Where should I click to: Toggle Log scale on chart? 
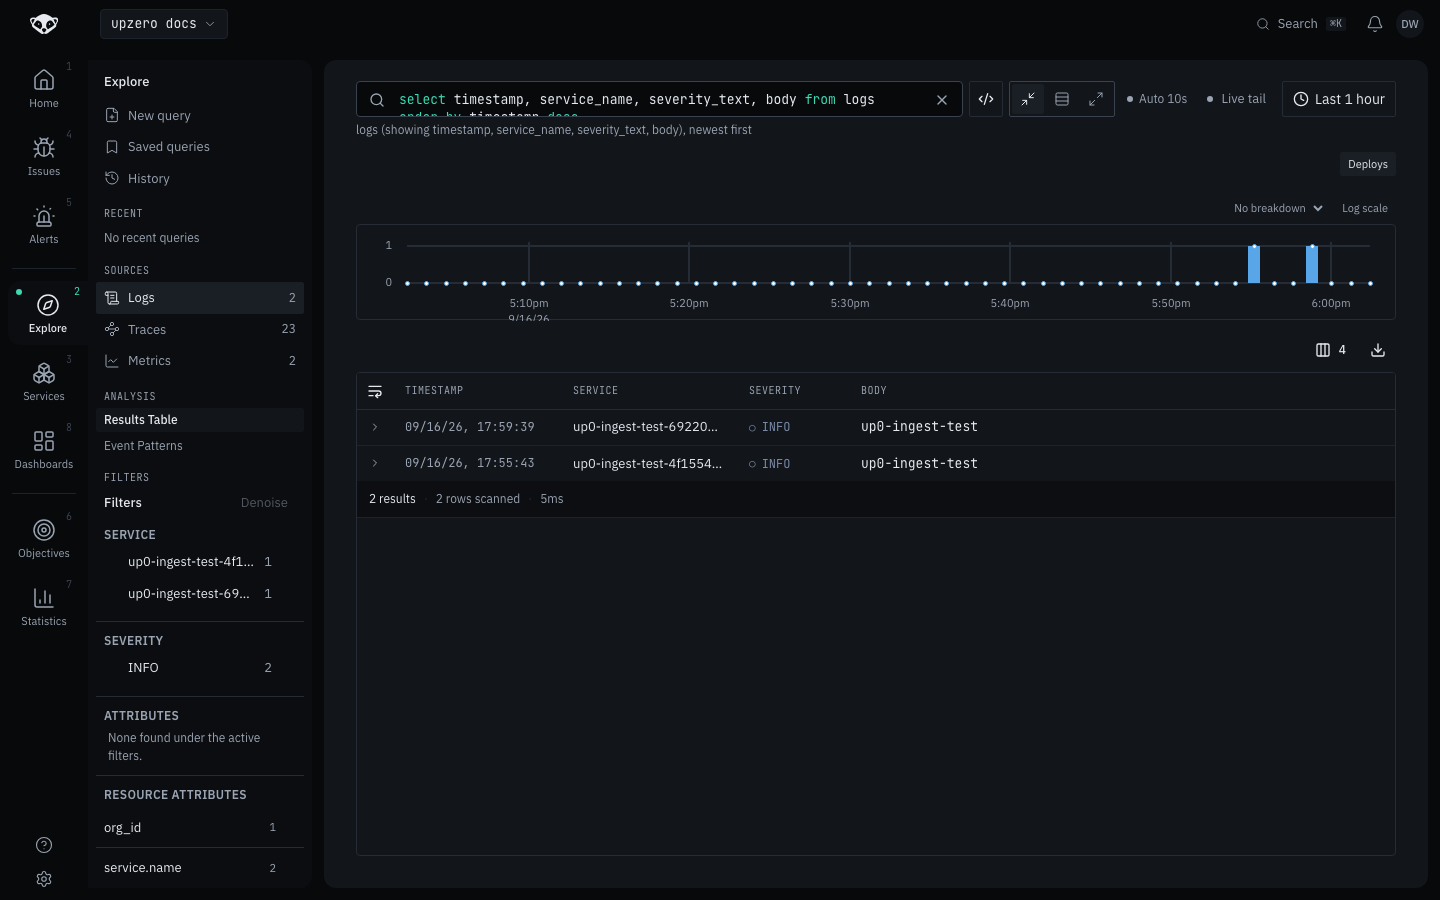pyautogui.click(x=1365, y=208)
